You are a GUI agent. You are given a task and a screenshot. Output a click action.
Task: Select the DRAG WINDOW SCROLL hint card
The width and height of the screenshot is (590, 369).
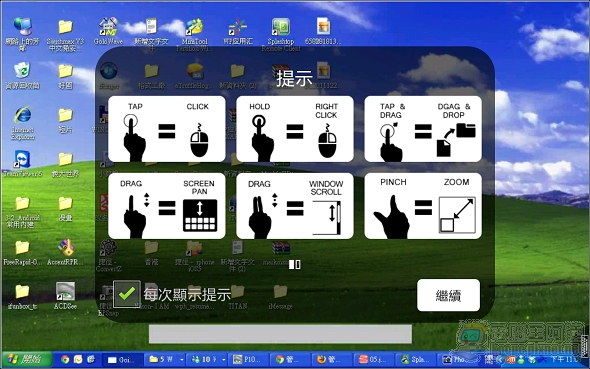tap(295, 206)
